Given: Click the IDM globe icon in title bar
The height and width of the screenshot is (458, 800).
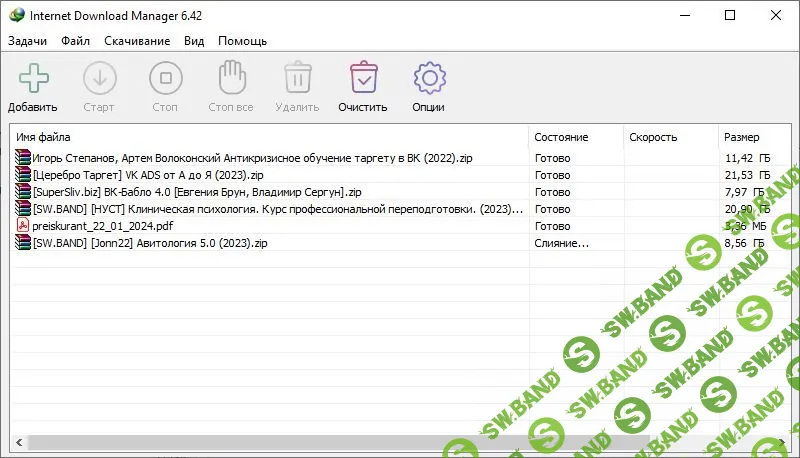Looking at the screenshot, I should (x=16, y=16).
